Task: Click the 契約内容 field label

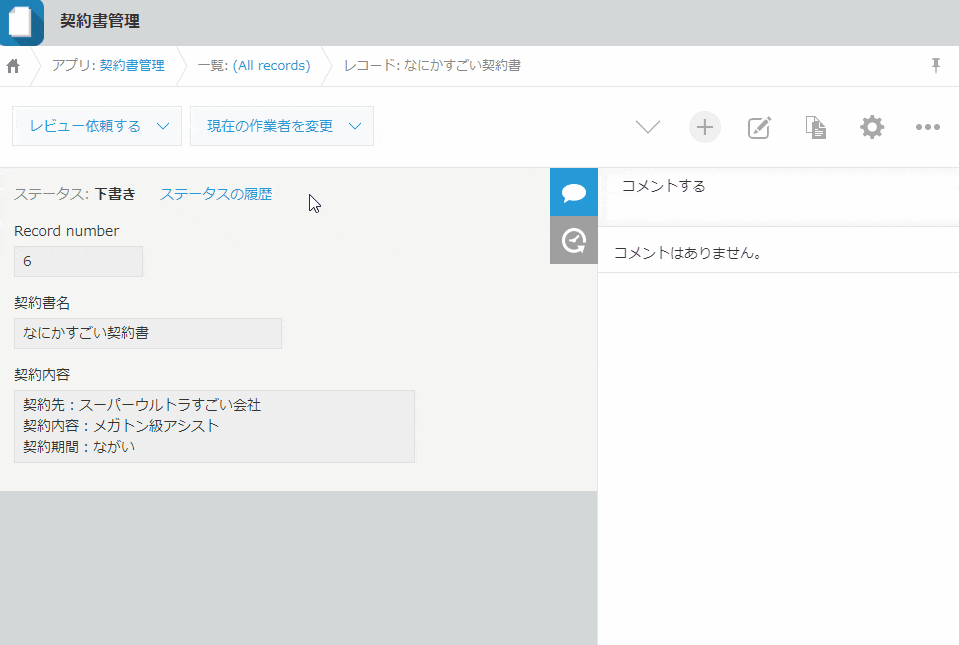Action: (42, 375)
